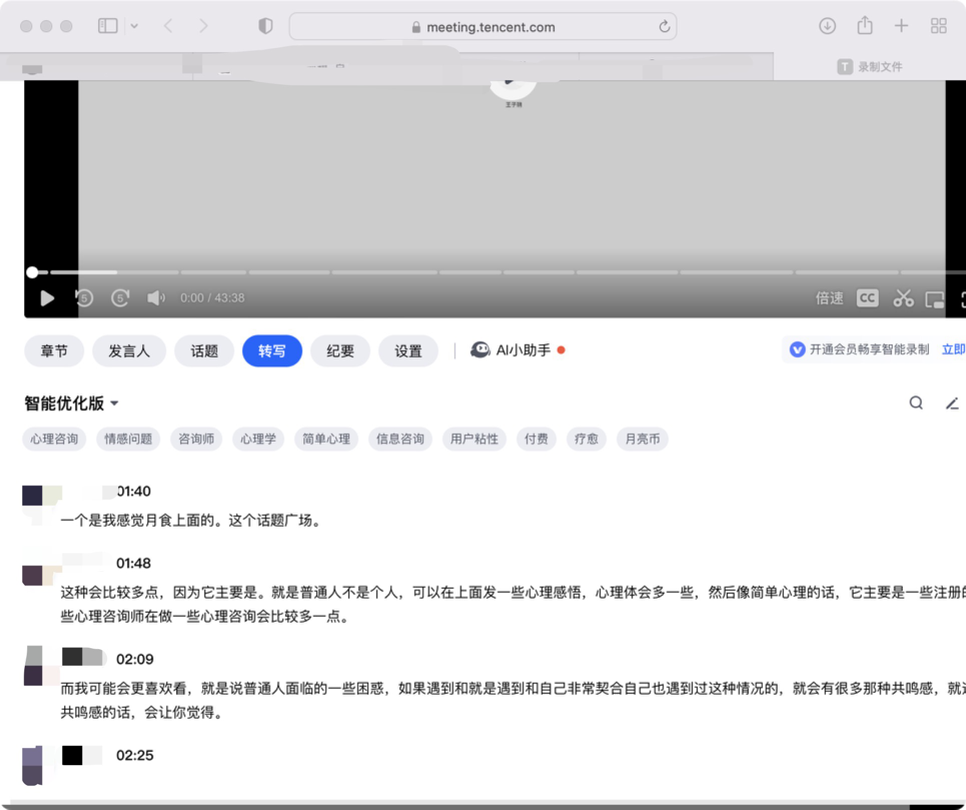This screenshot has width=966, height=810.
Task: Toggle the Safari sidebar button
Action: tap(108, 26)
